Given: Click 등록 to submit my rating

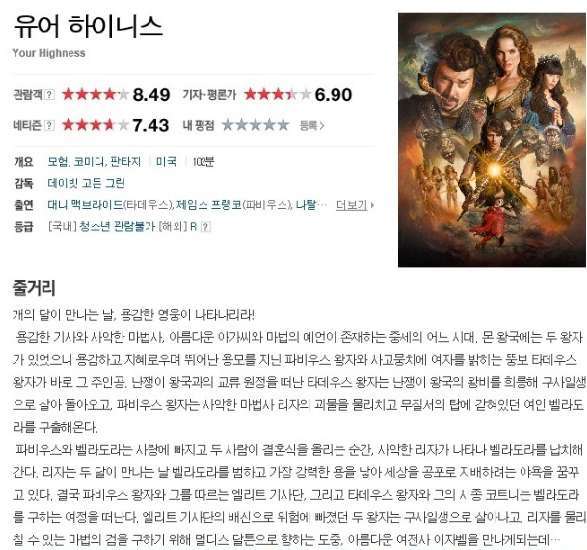Looking at the screenshot, I should (312, 125).
